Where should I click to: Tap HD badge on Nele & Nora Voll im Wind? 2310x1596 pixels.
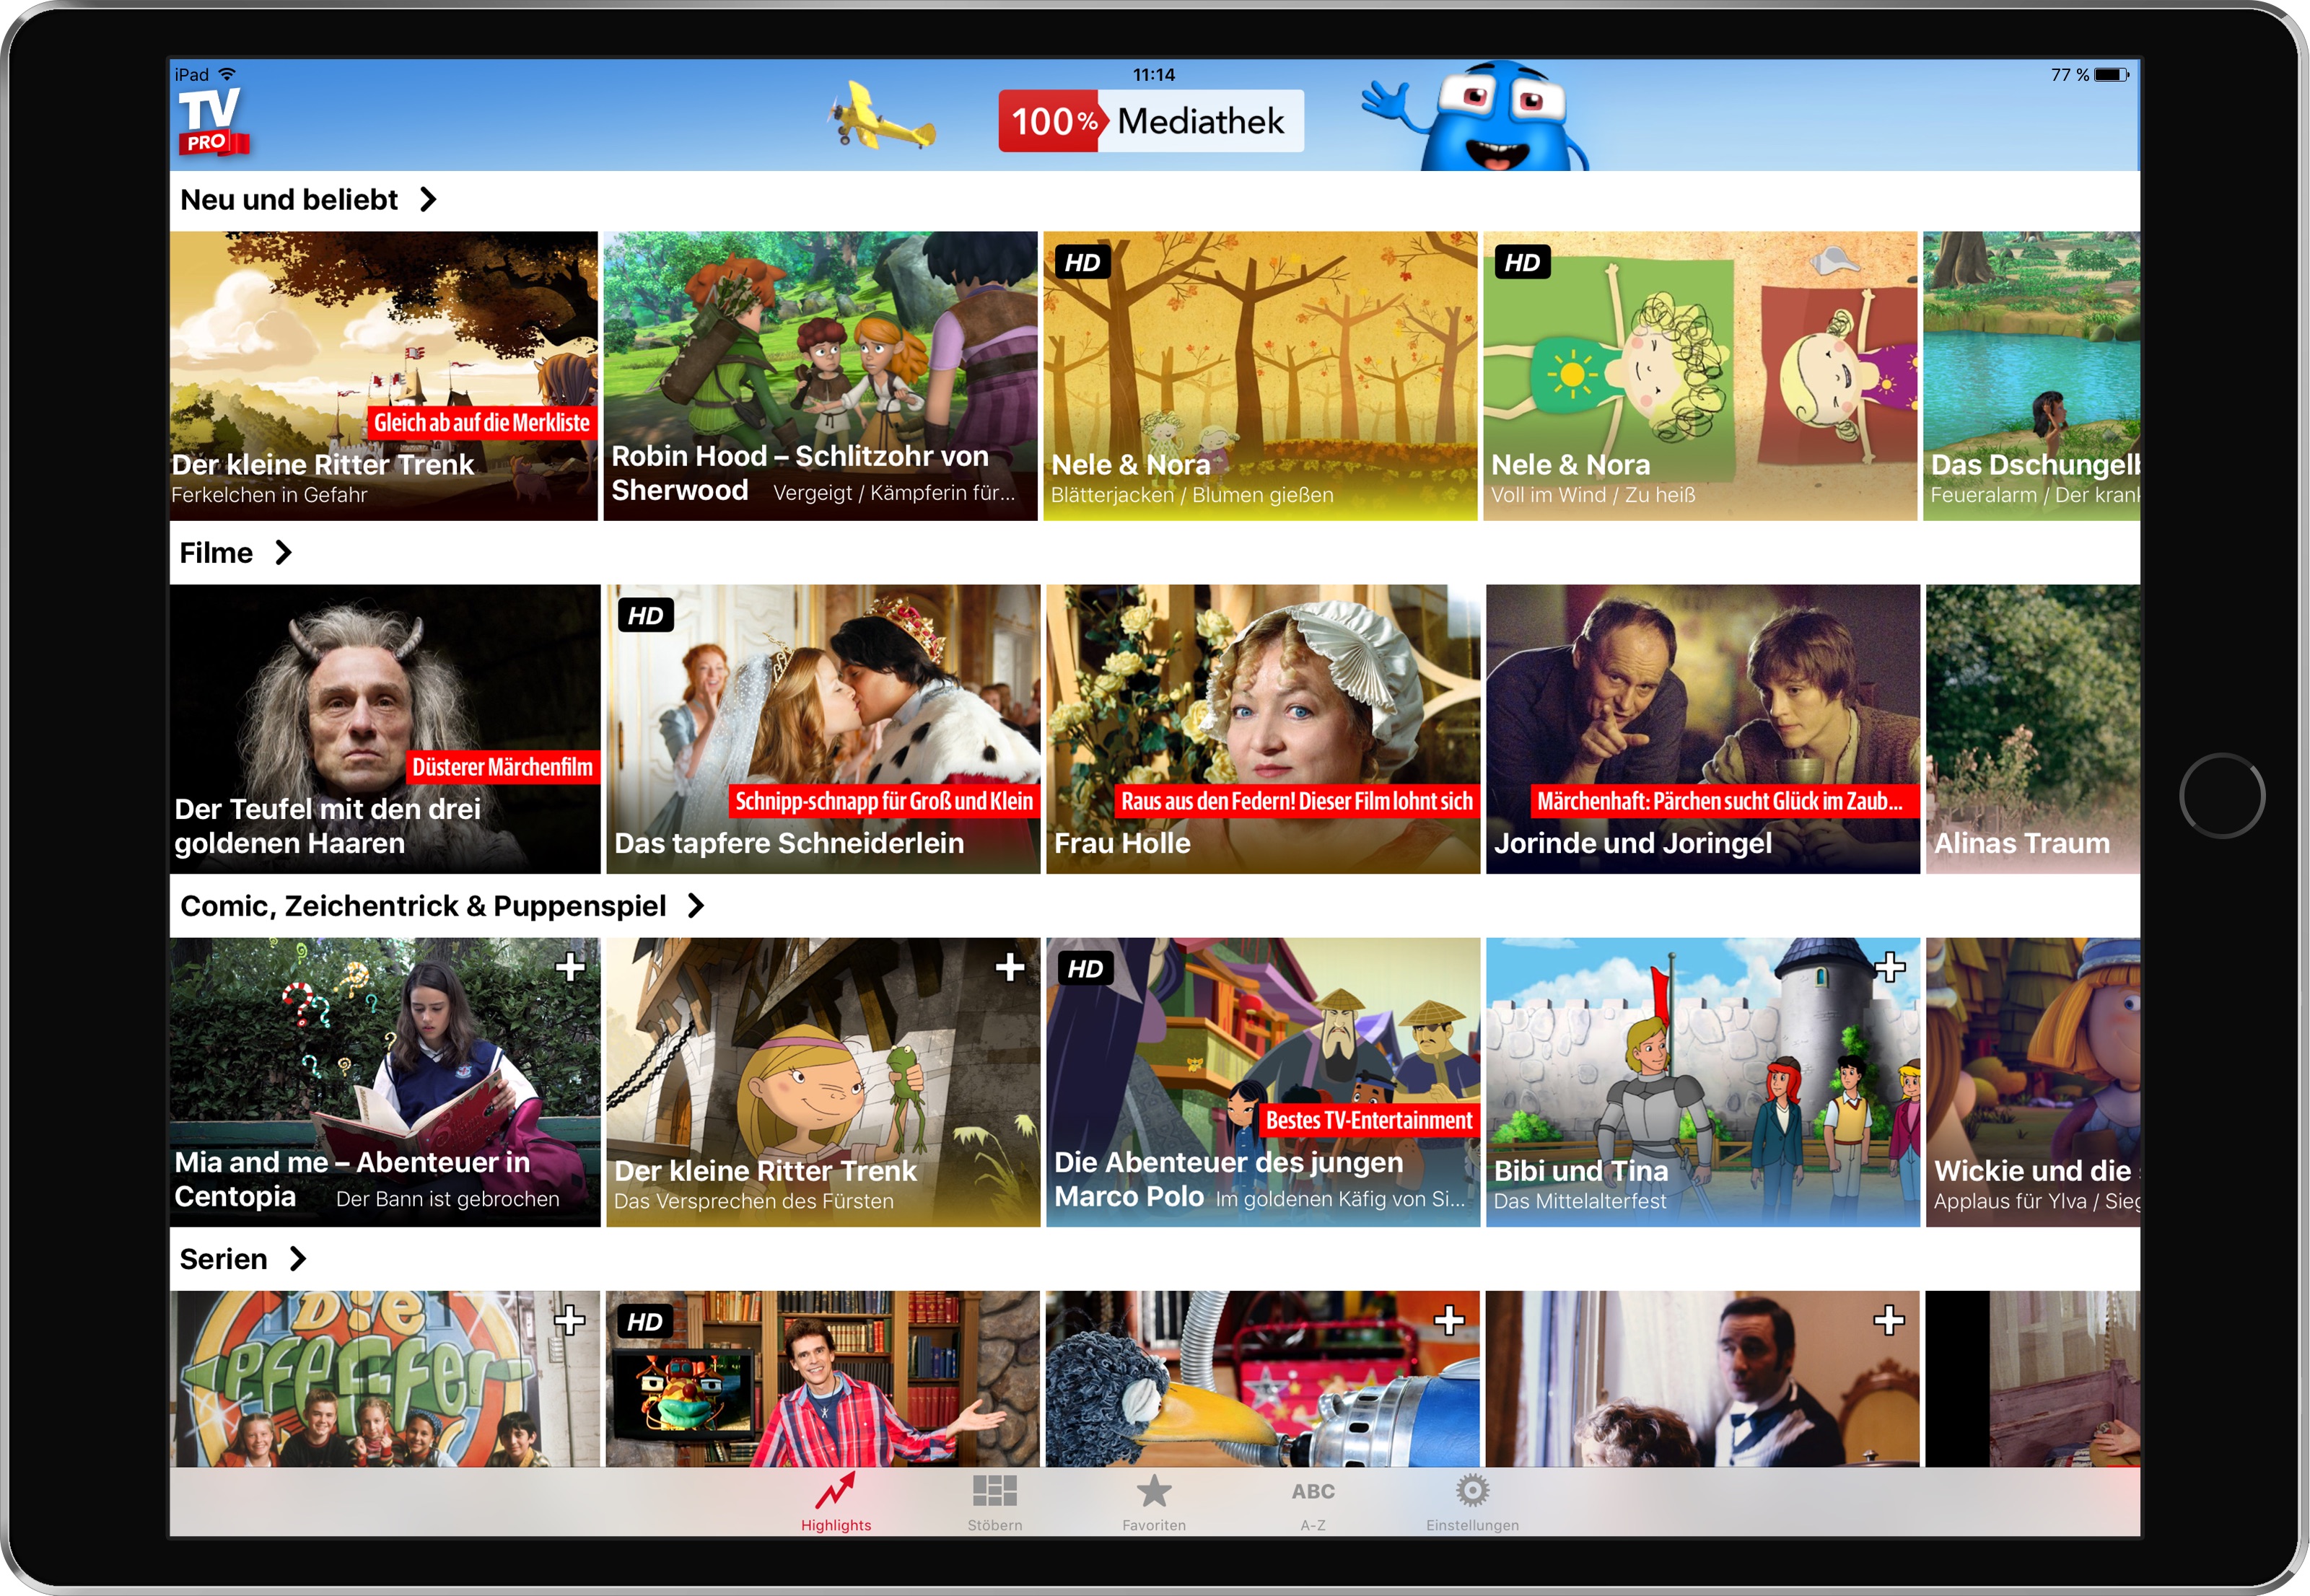[1523, 263]
